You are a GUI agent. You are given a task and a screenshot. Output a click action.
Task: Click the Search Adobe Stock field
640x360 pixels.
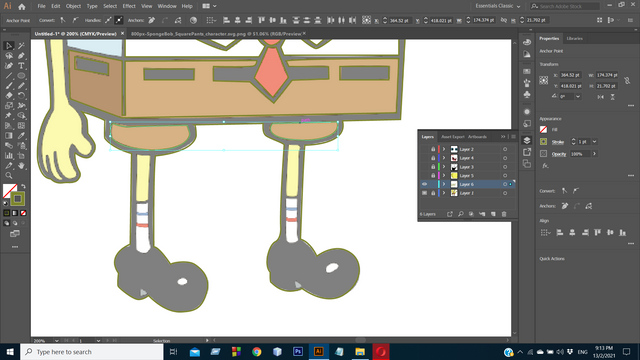coord(565,6)
